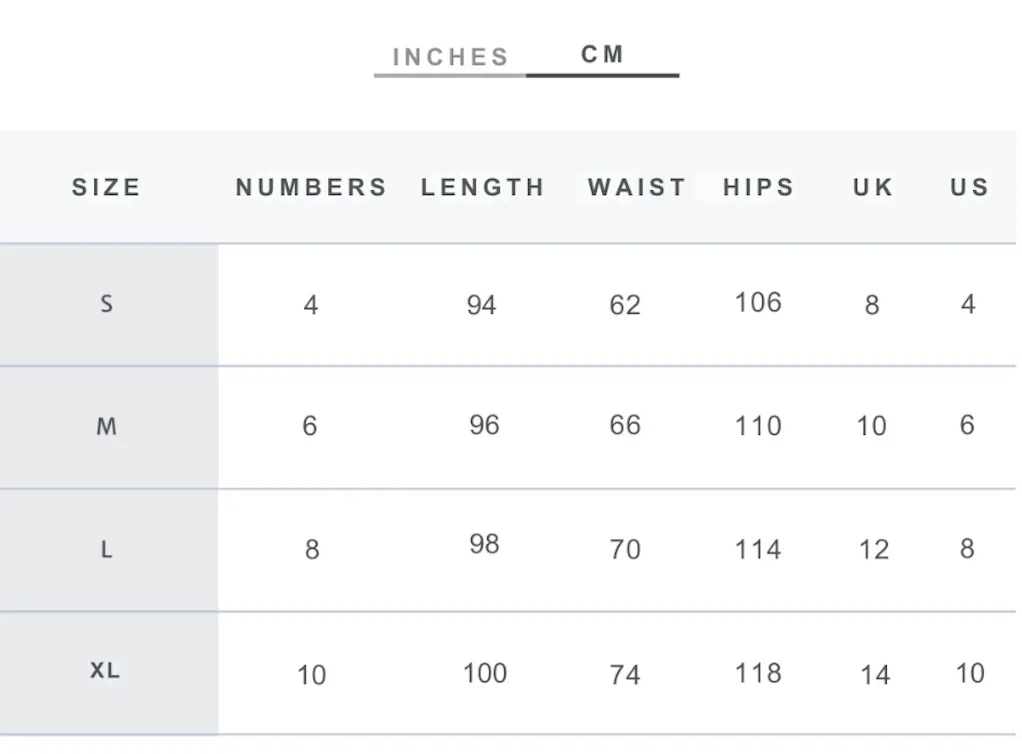Image resolution: width=1022 pixels, height=754 pixels.
Task: Click the UK size 12 cell
Action: (x=873, y=549)
